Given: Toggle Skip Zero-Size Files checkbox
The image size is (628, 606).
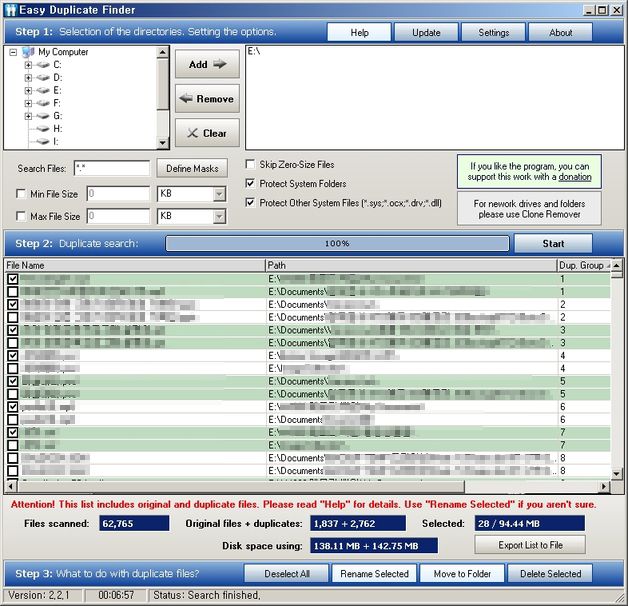Looking at the screenshot, I should [250, 164].
